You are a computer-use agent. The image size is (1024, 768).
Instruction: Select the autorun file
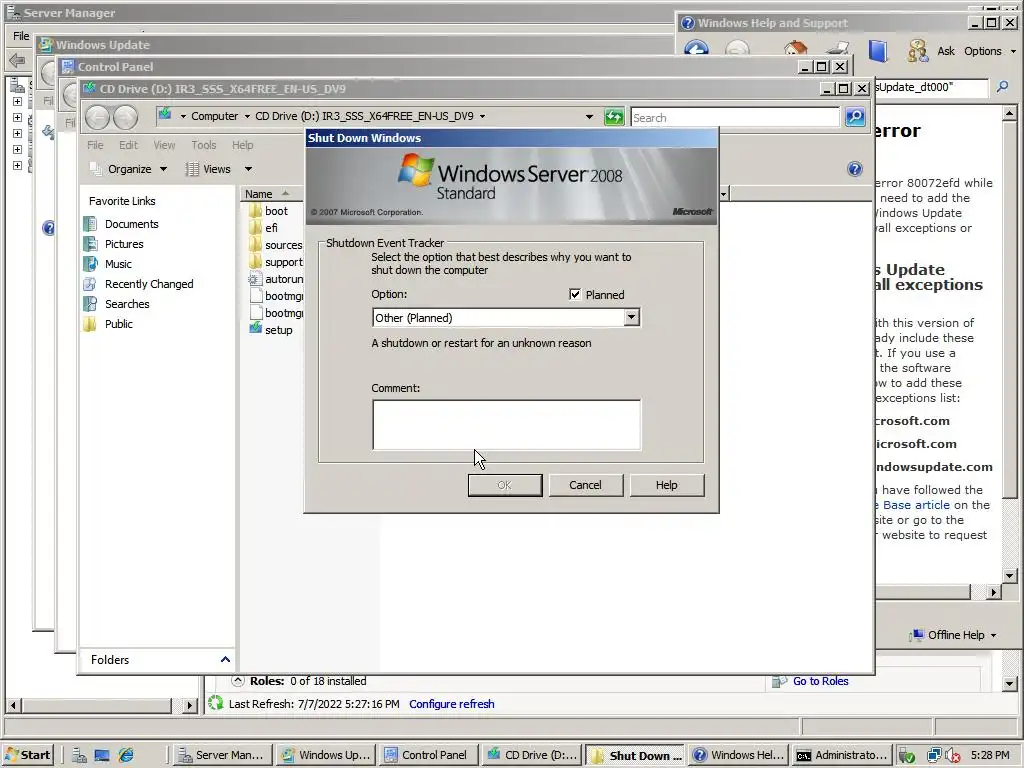click(276, 279)
